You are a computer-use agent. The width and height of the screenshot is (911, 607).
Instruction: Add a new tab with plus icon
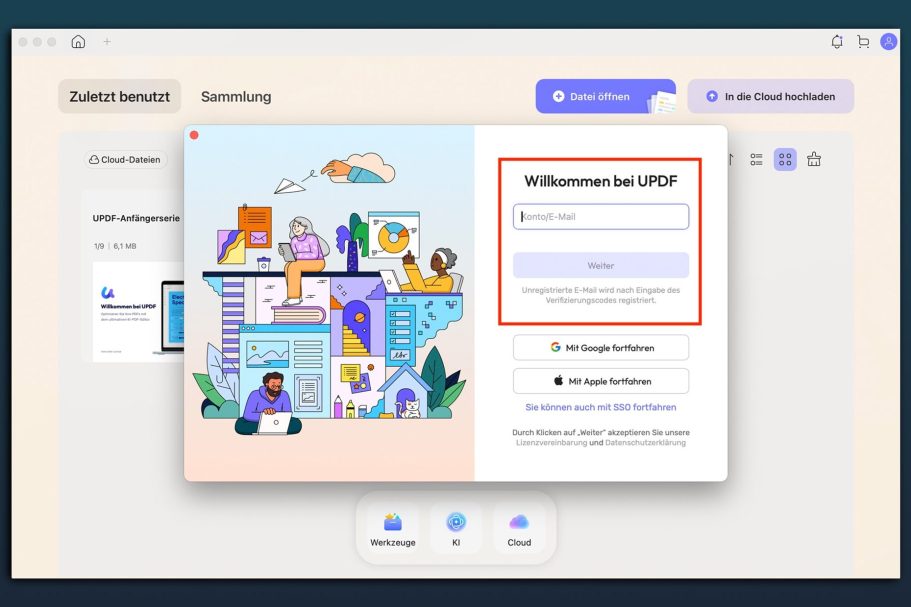[107, 42]
